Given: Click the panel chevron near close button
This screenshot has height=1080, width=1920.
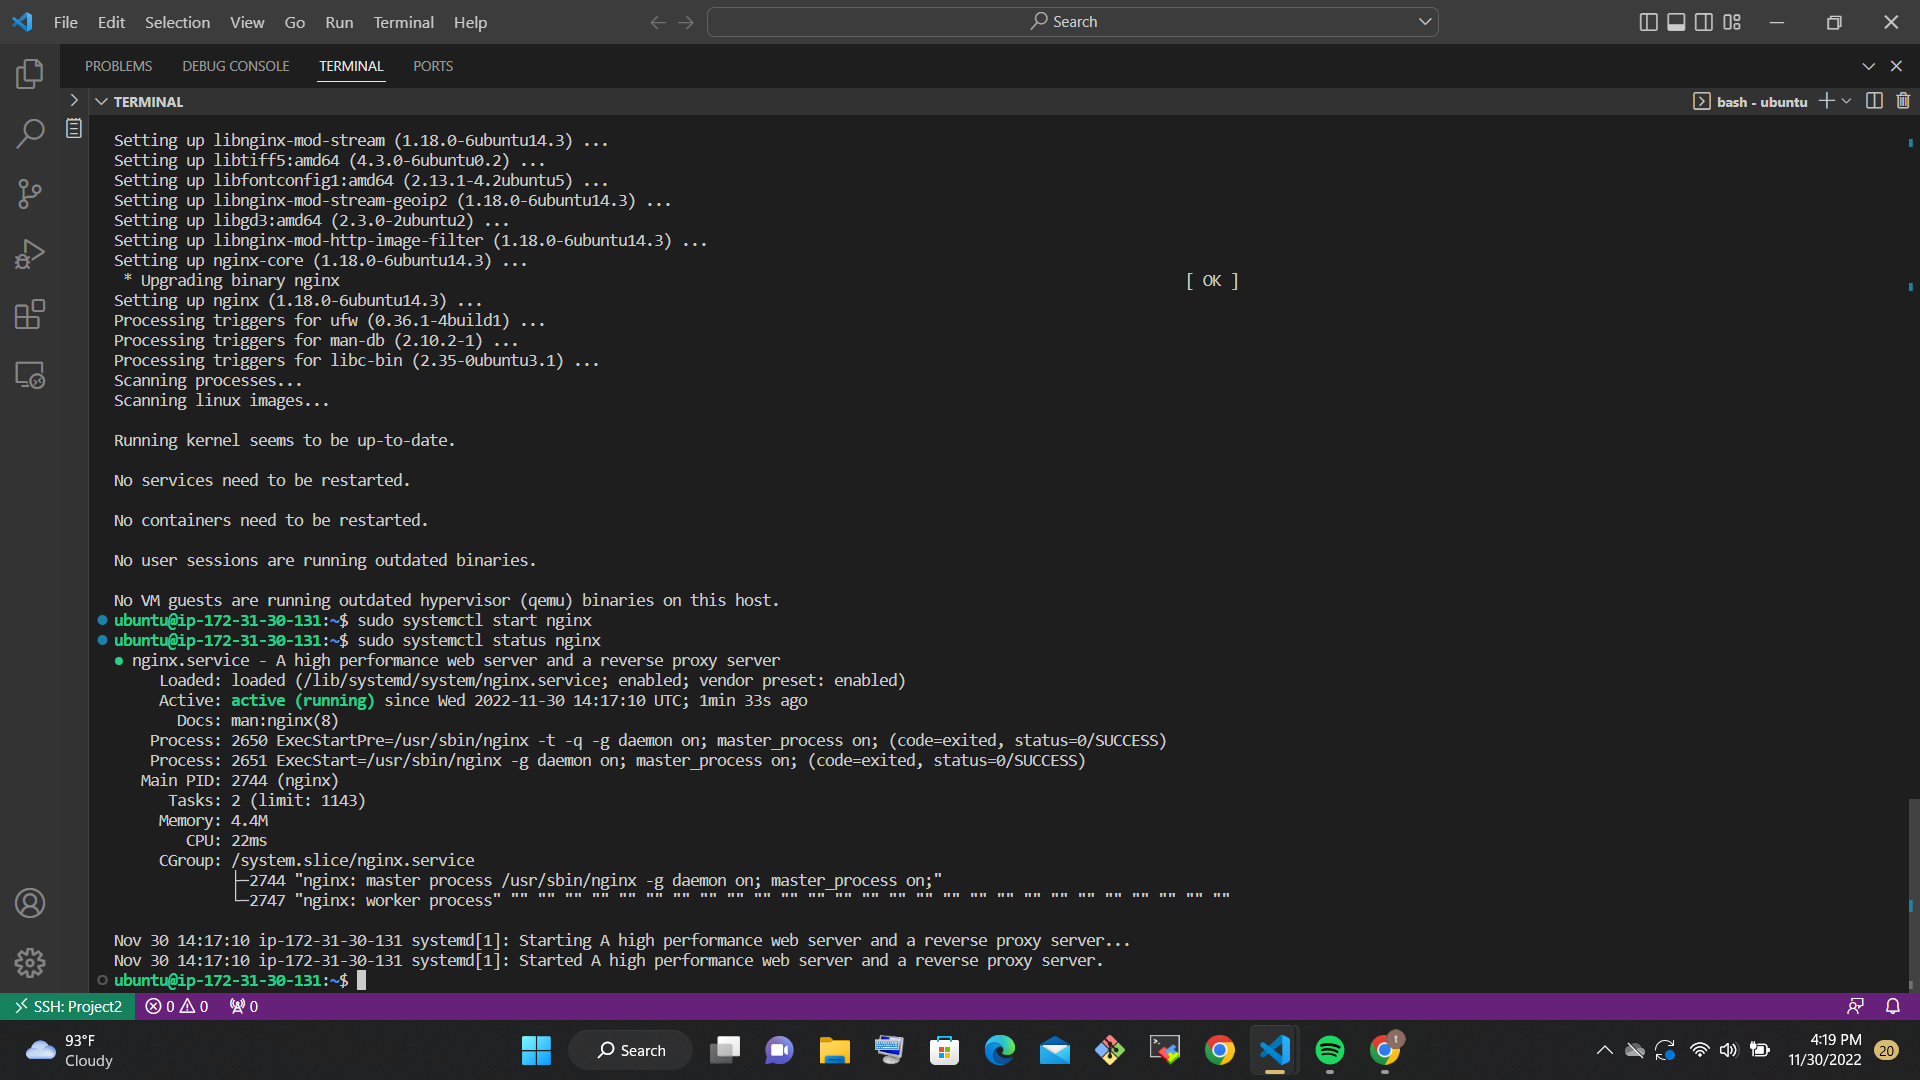Looking at the screenshot, I should pos(1868,66).
